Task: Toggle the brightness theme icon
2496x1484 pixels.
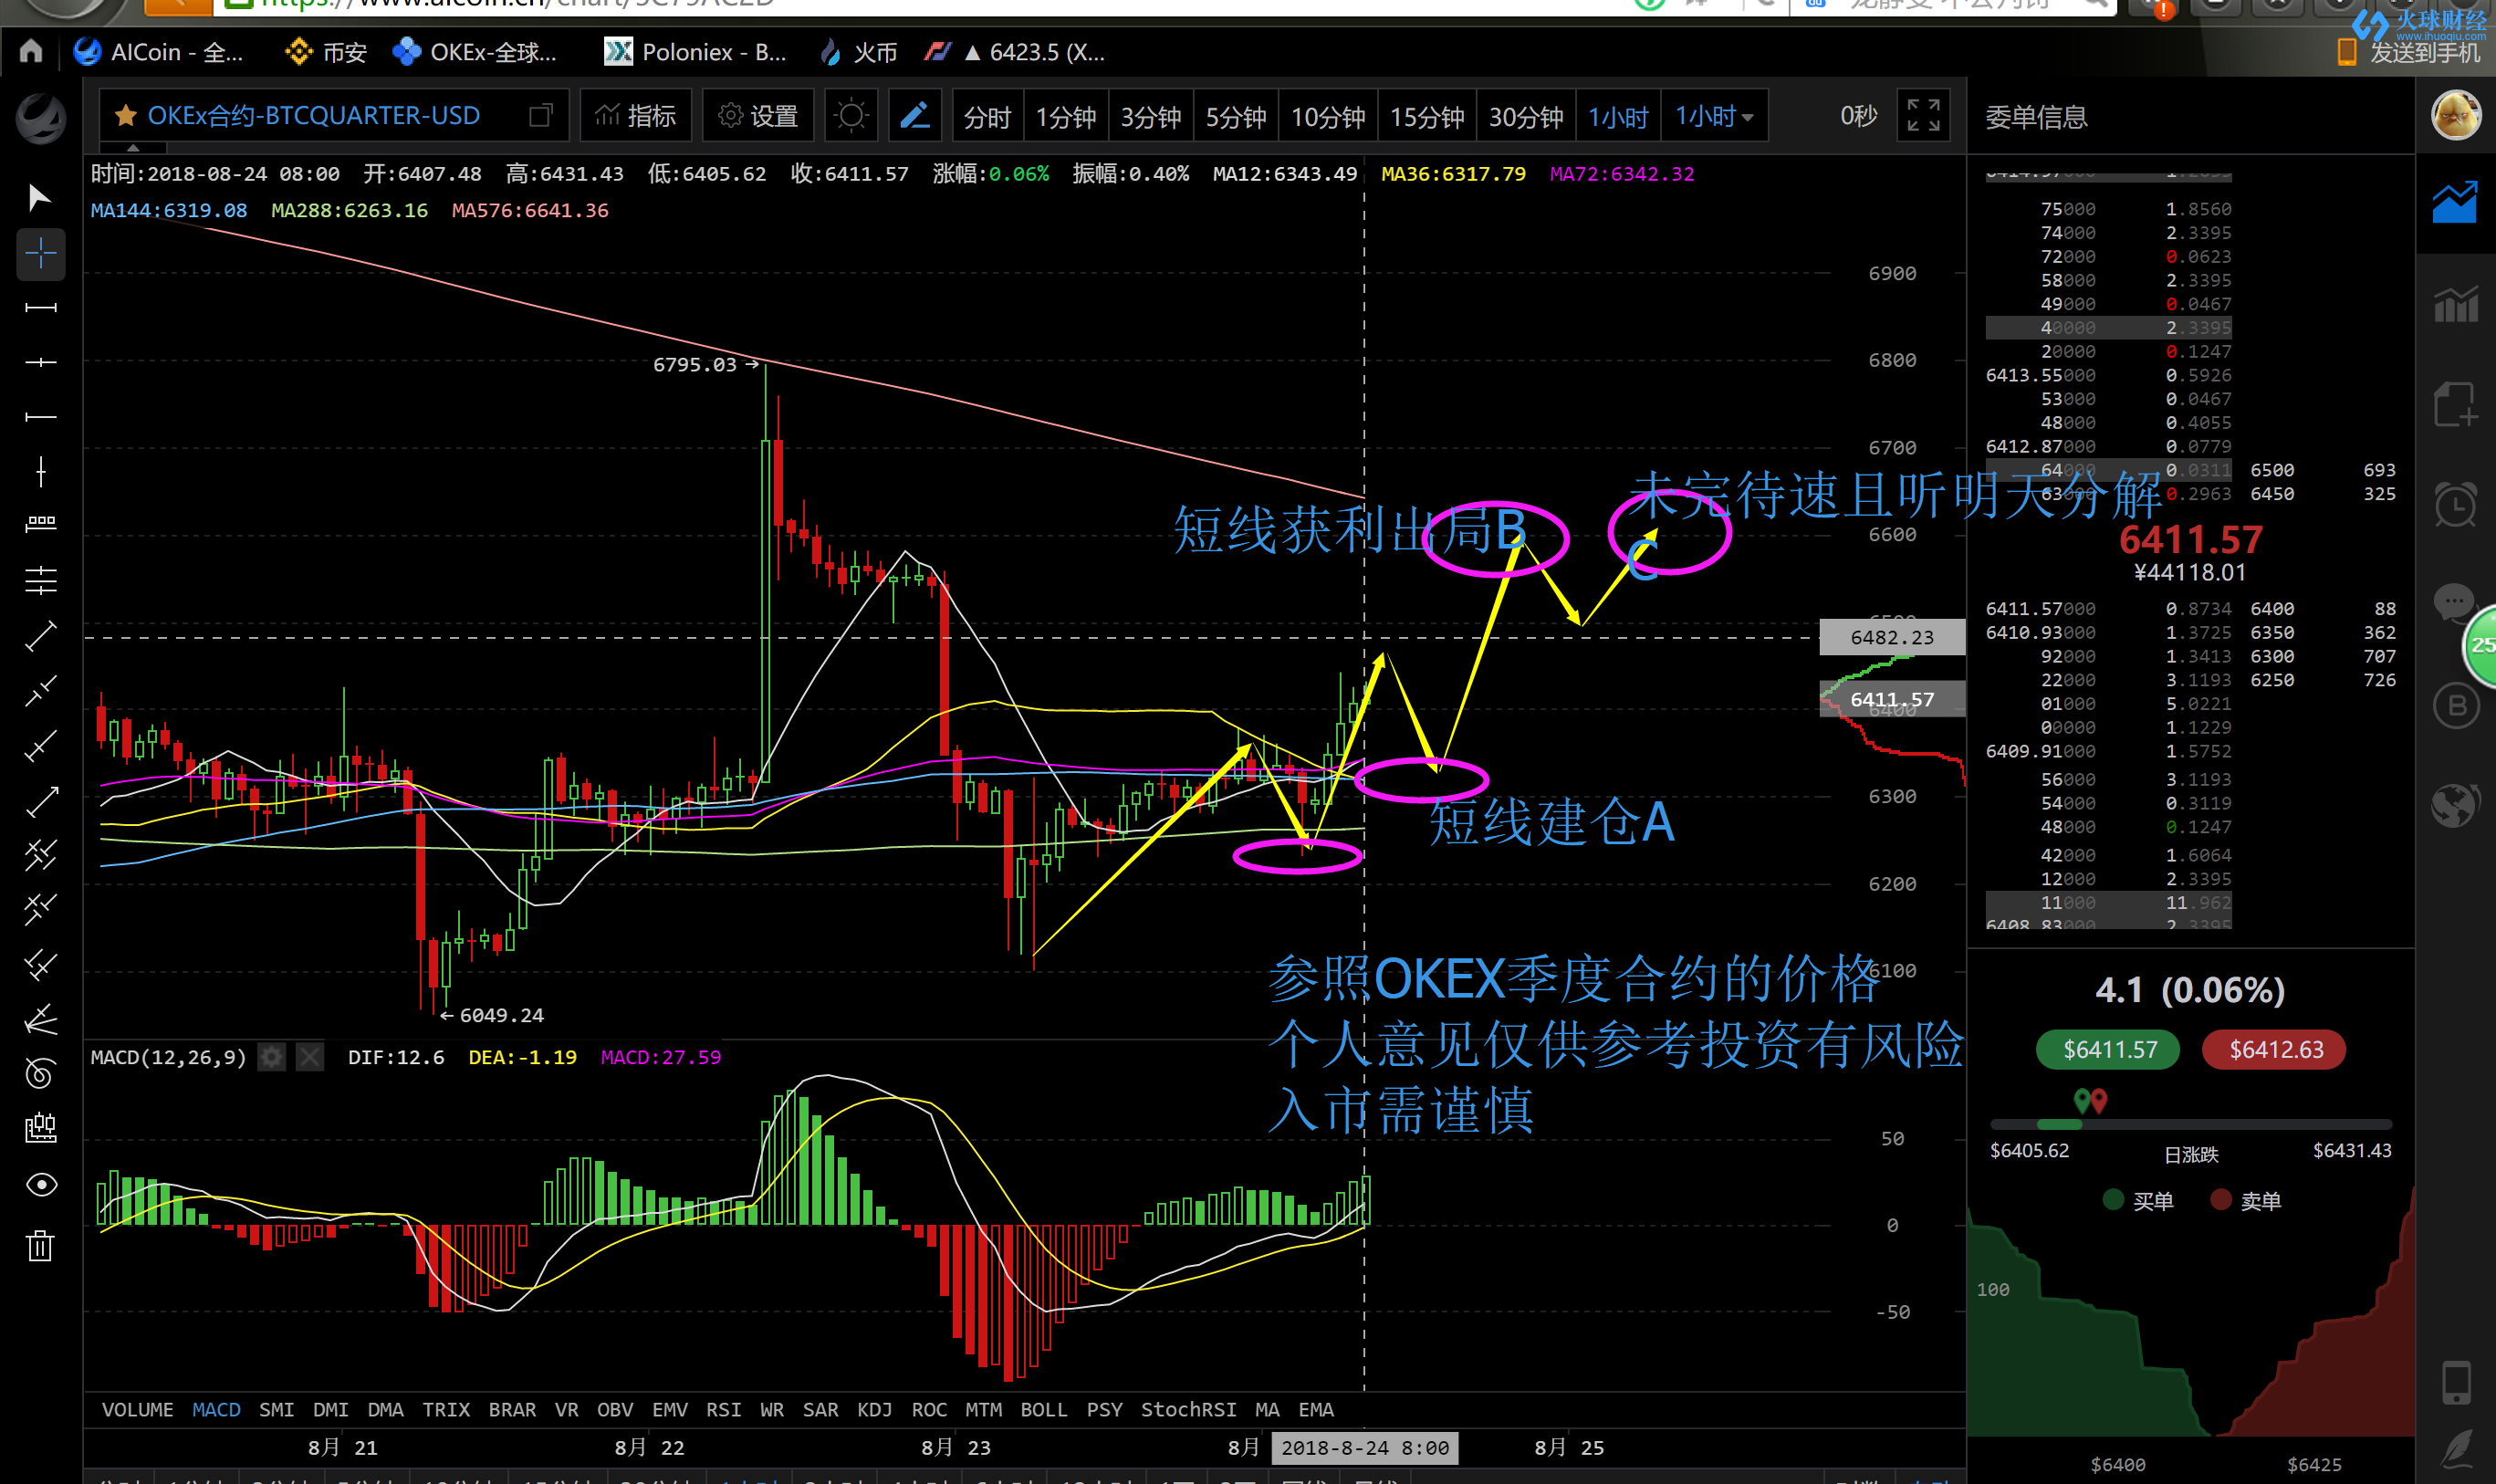Action: coord(851,116)
